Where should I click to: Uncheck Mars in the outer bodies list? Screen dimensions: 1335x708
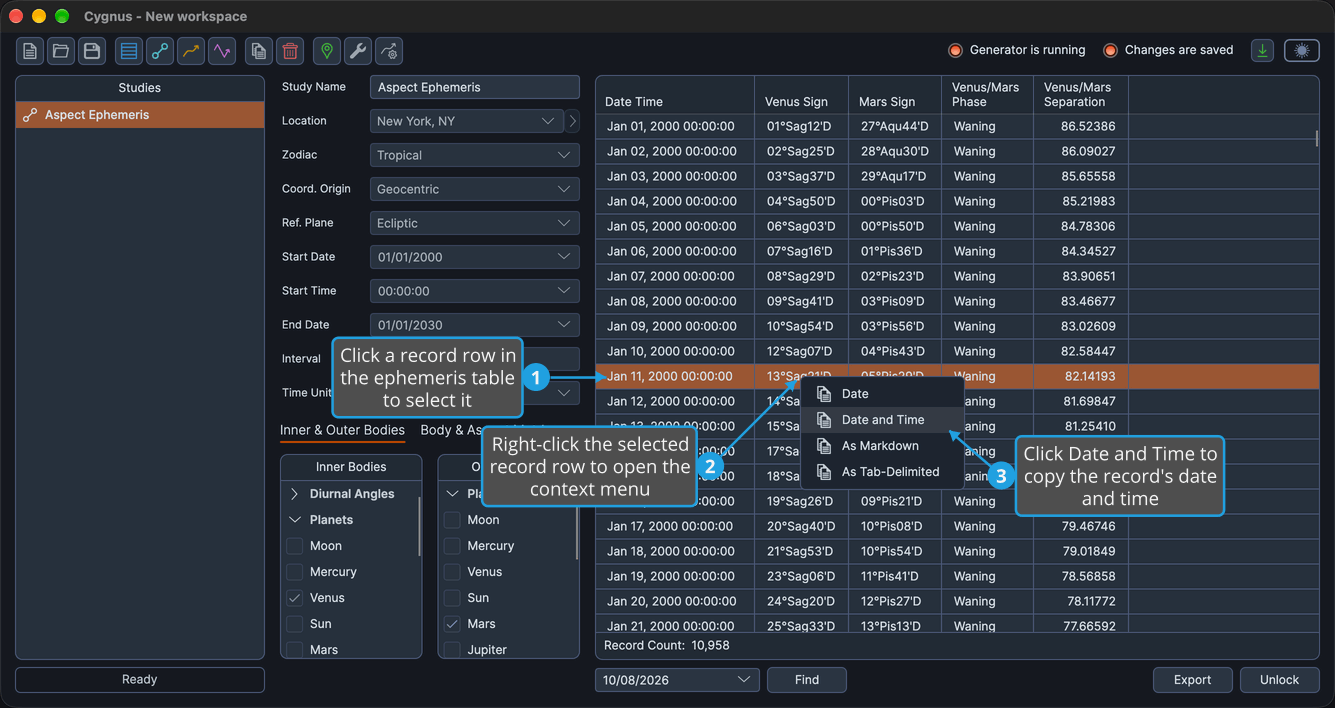(452, 624)
